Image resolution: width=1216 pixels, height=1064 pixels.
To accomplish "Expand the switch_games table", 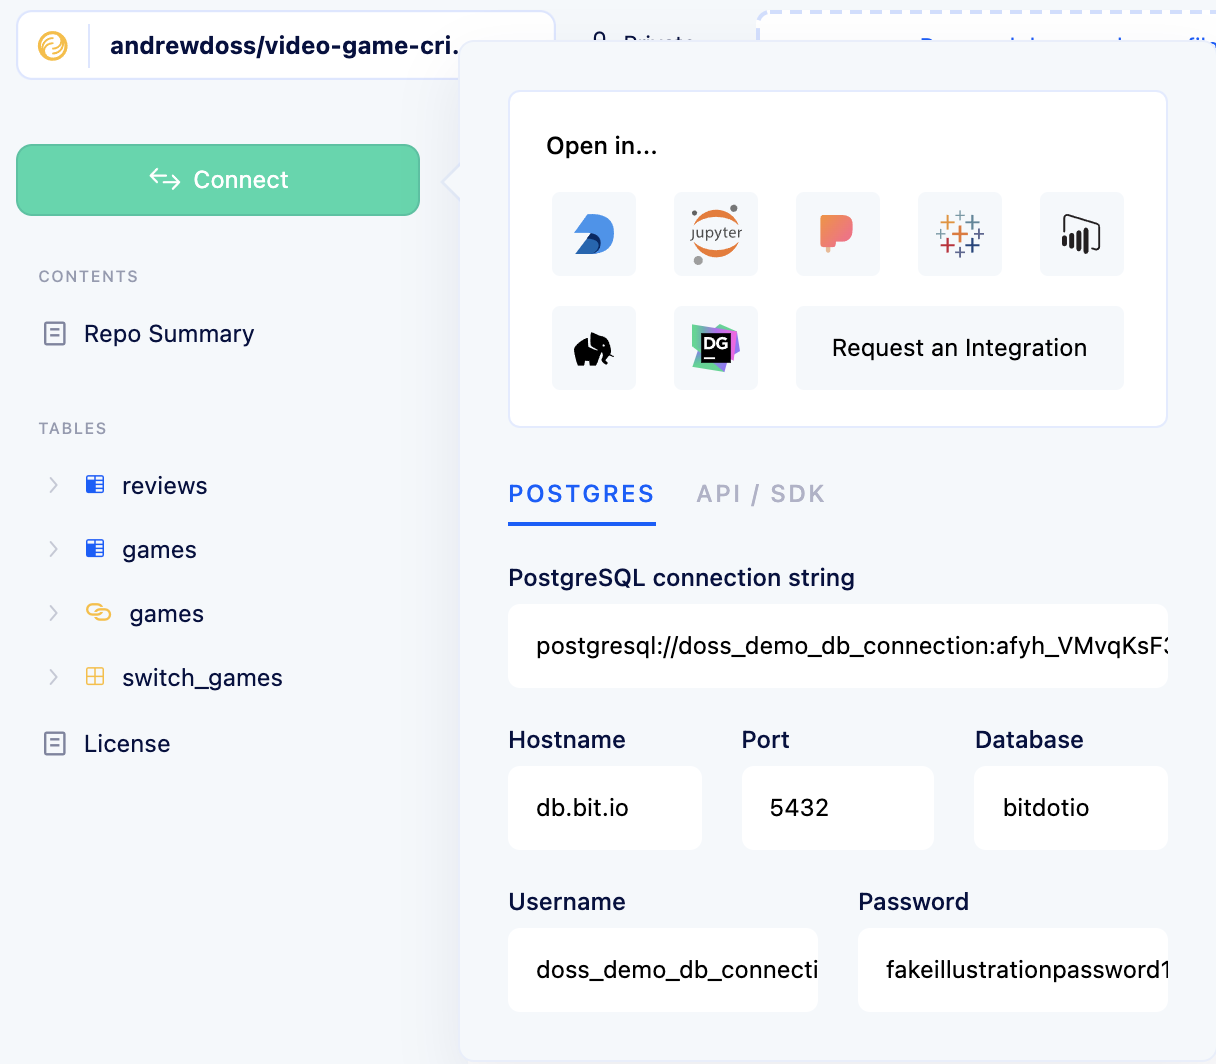I will click(x=53, y=677).
